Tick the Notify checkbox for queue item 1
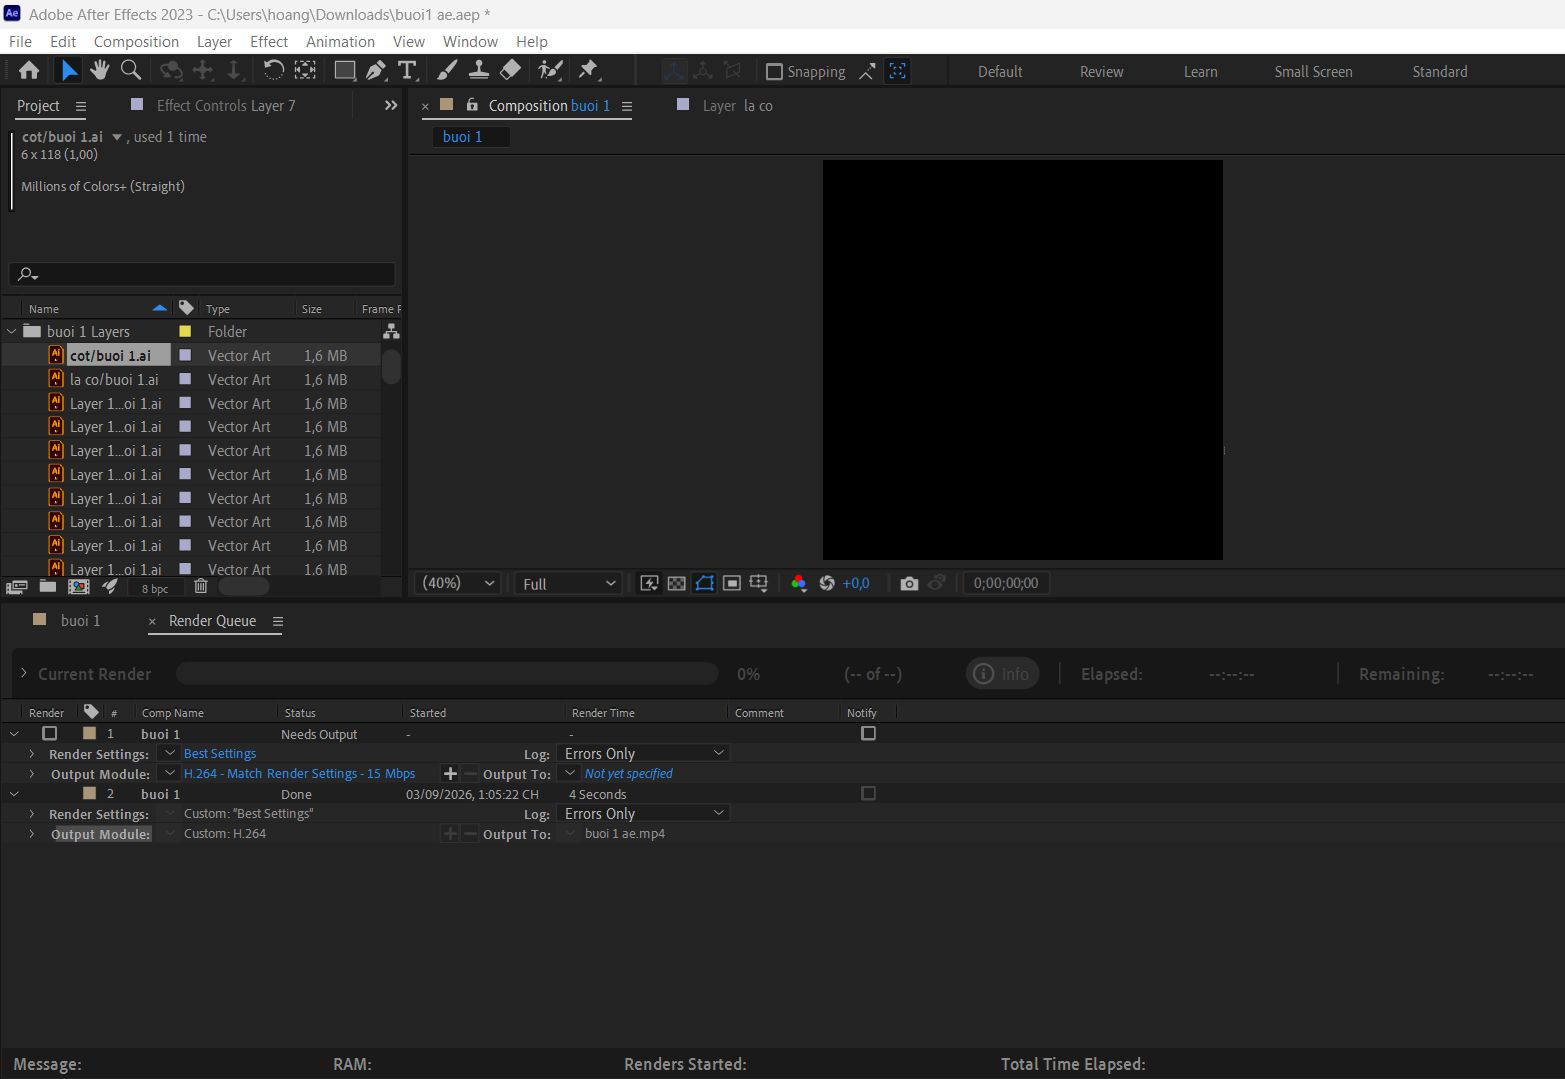This screenshot has width=1565, height=1079. point(868,733)
